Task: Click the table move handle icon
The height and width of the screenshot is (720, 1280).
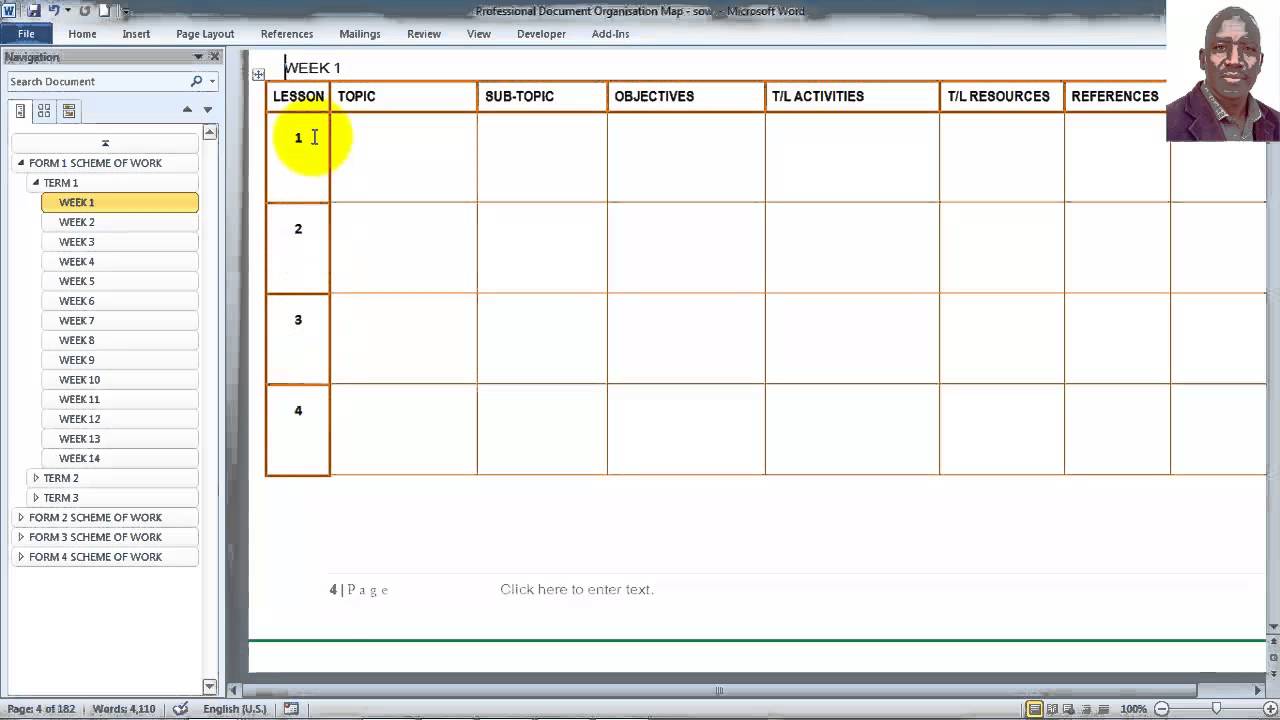Action: (258, 74)
